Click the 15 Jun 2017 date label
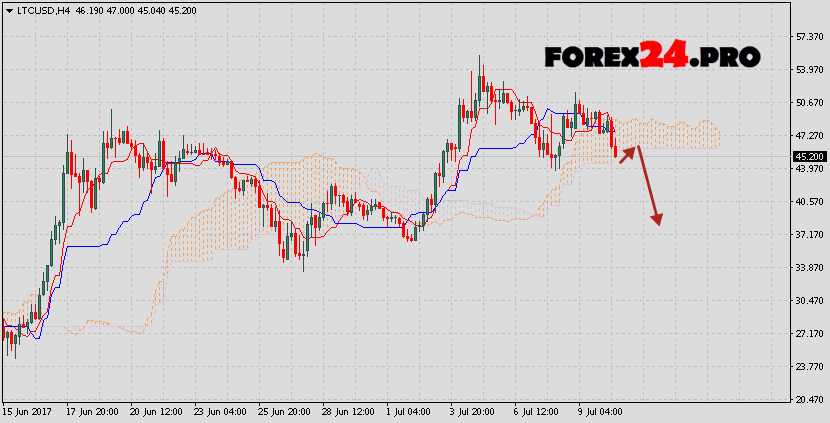This screenshot has height=423, width=830. click(x=27, y=411)
